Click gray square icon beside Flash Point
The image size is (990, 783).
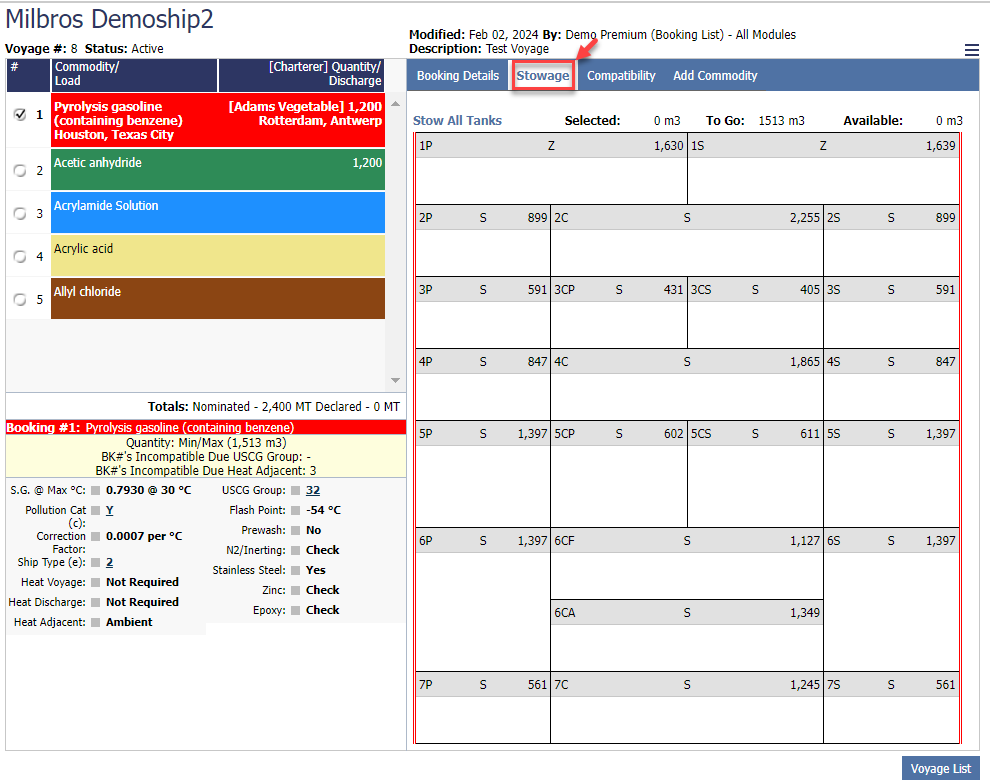(295, 510)
